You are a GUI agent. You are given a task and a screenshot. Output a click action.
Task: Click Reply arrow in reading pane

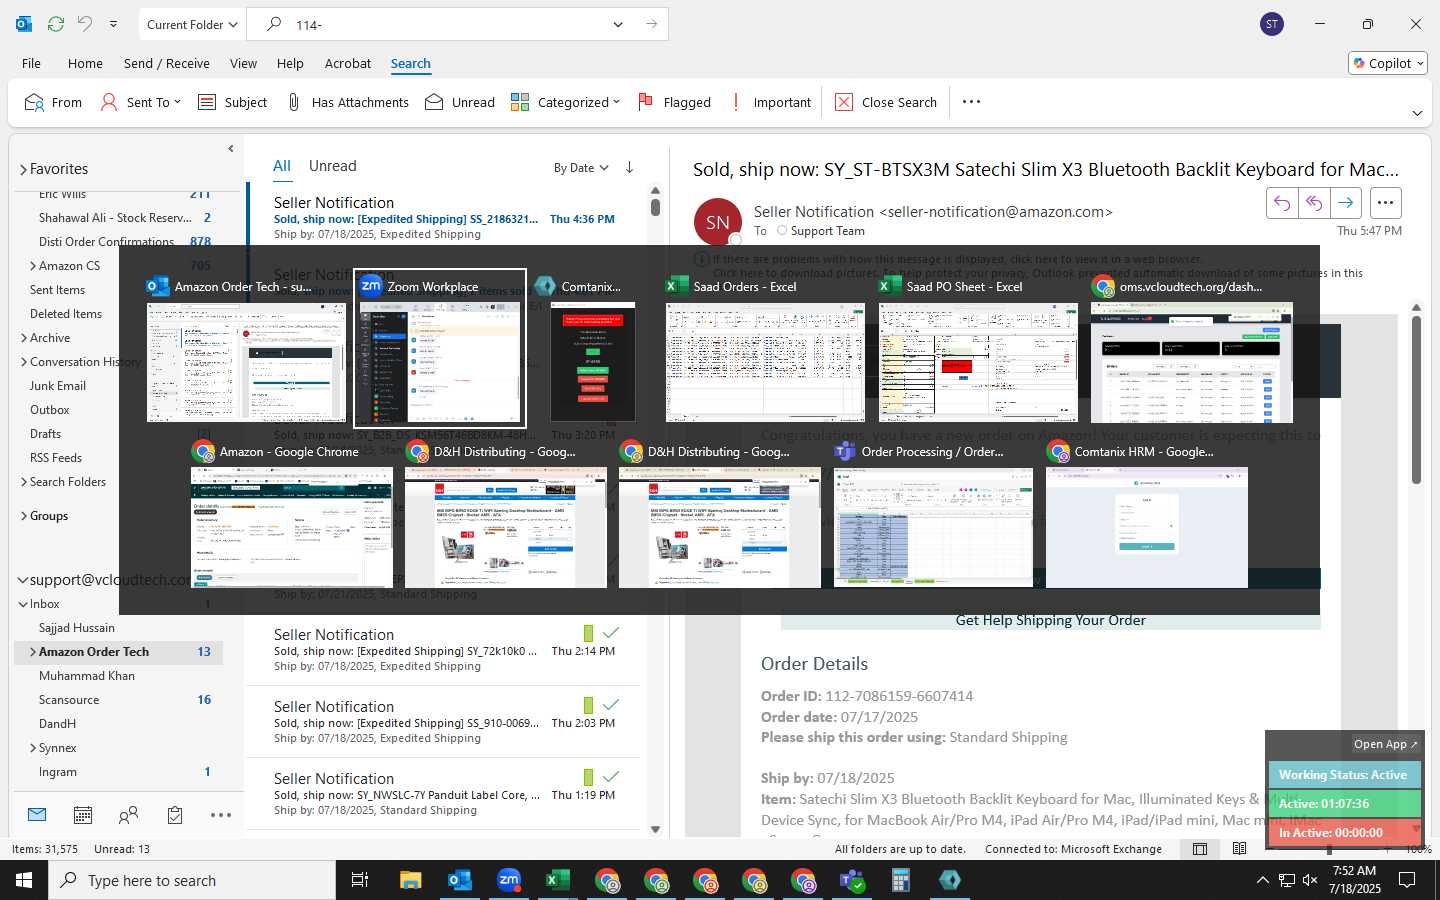coord(1282,203)
